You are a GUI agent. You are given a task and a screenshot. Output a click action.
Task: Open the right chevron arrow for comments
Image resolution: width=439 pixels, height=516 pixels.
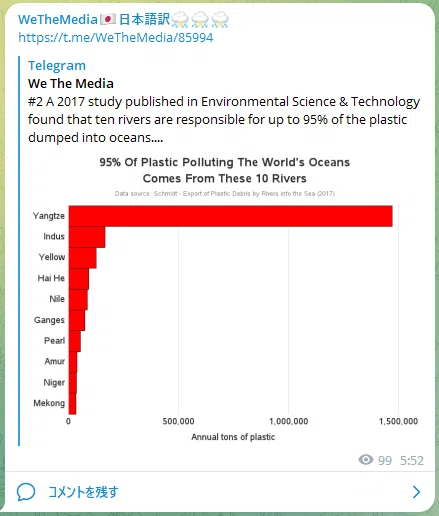coord(416,492)
